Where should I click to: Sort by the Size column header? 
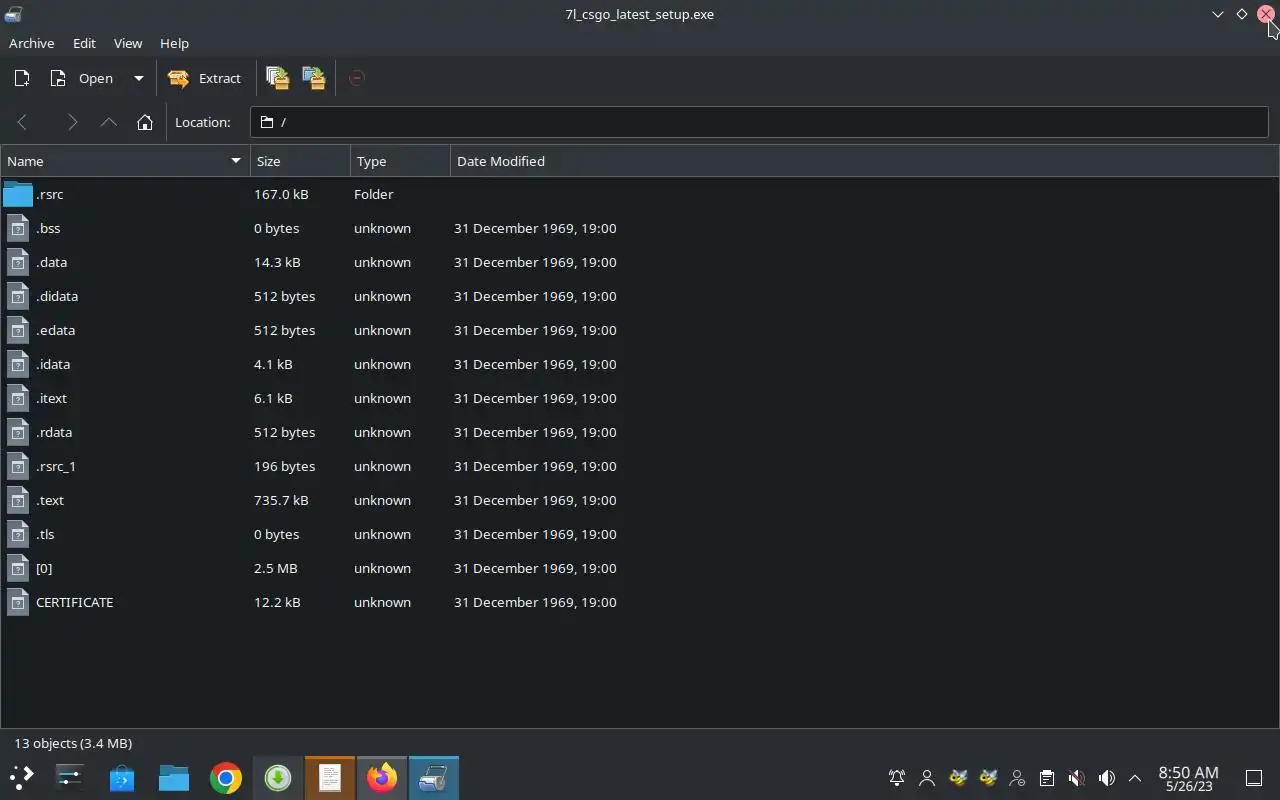pyautogui.click(x=300, y=161)
